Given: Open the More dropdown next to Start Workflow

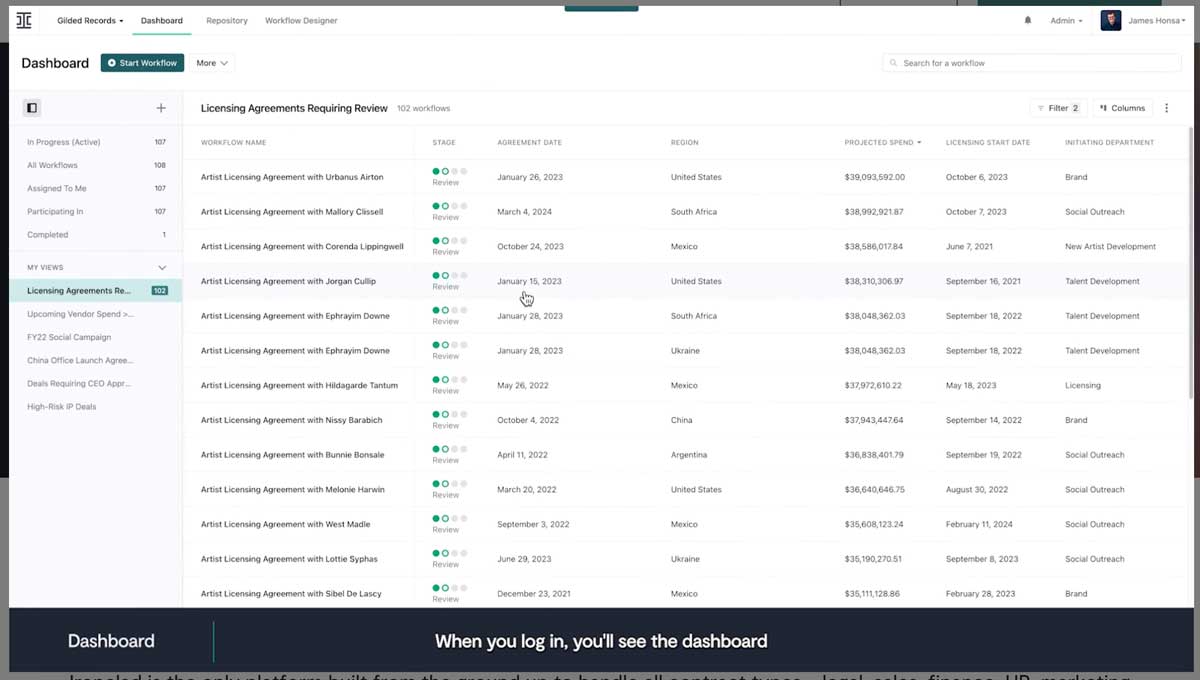Looking at the screenshot, I should coord(211,62).
